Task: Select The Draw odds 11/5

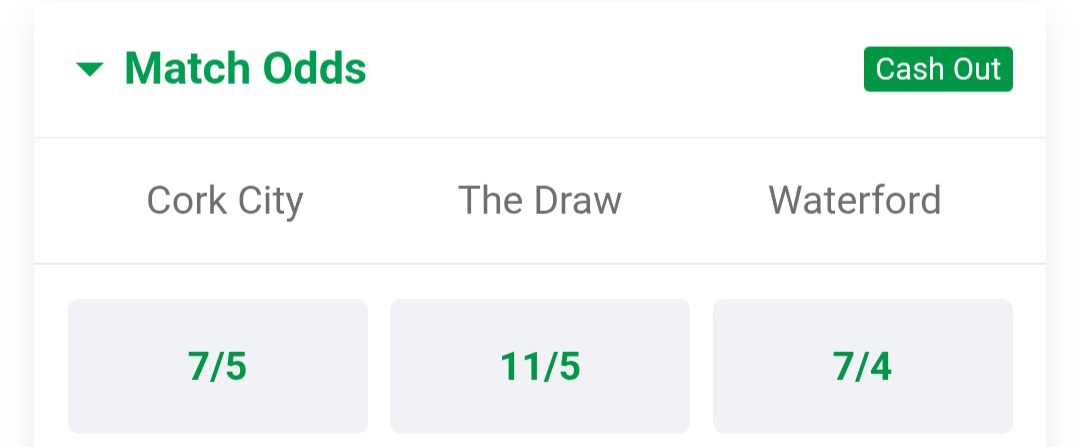Action: point(540,366)
